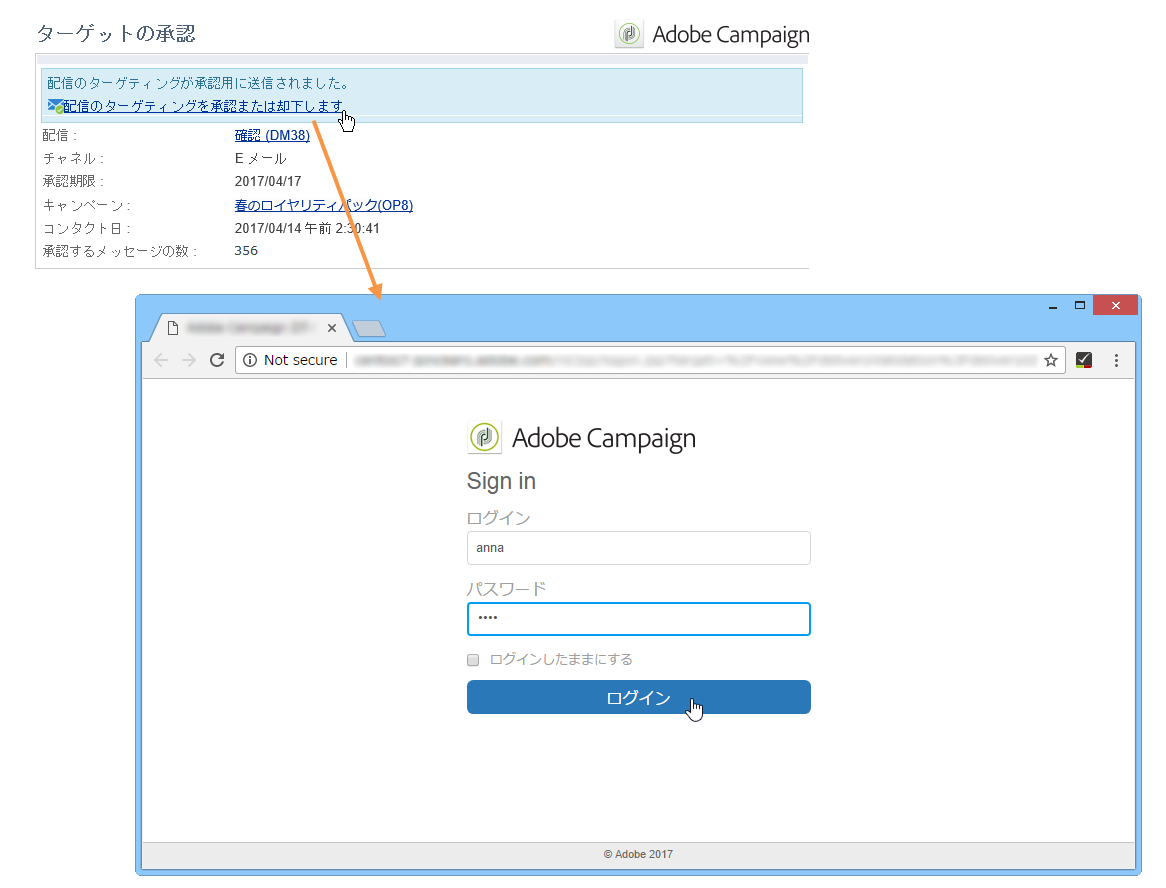Minimize the browser window
Screen dimensions: 1166x888
(x=1053, y=306)
